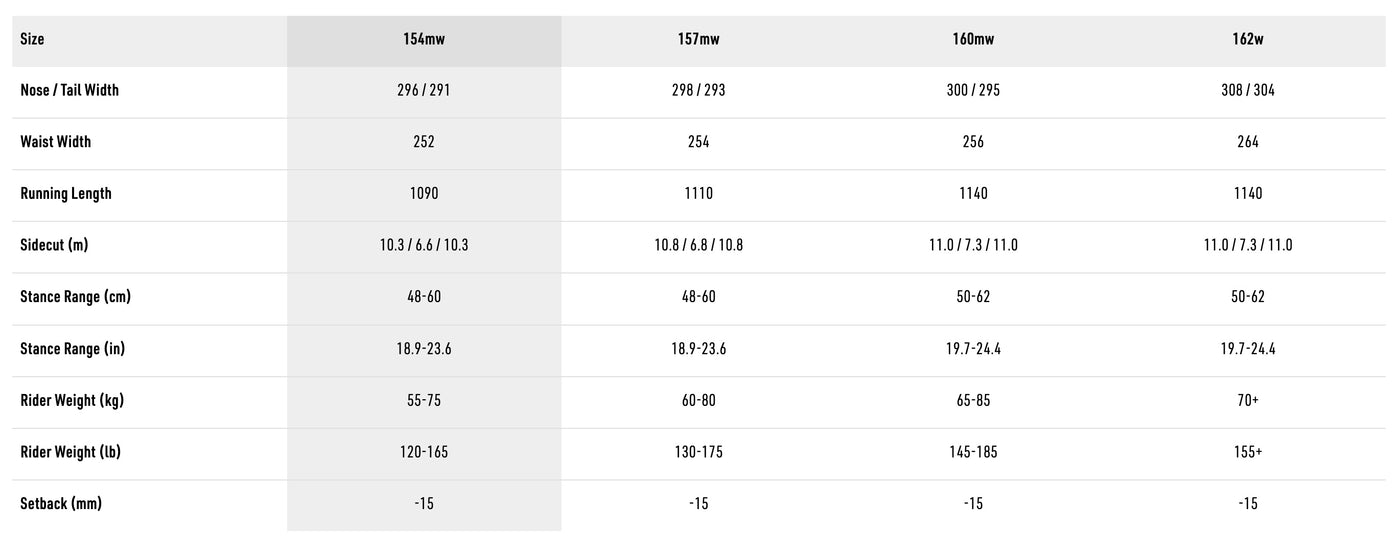Select the 154mw size column header

(x=424, y=40)
